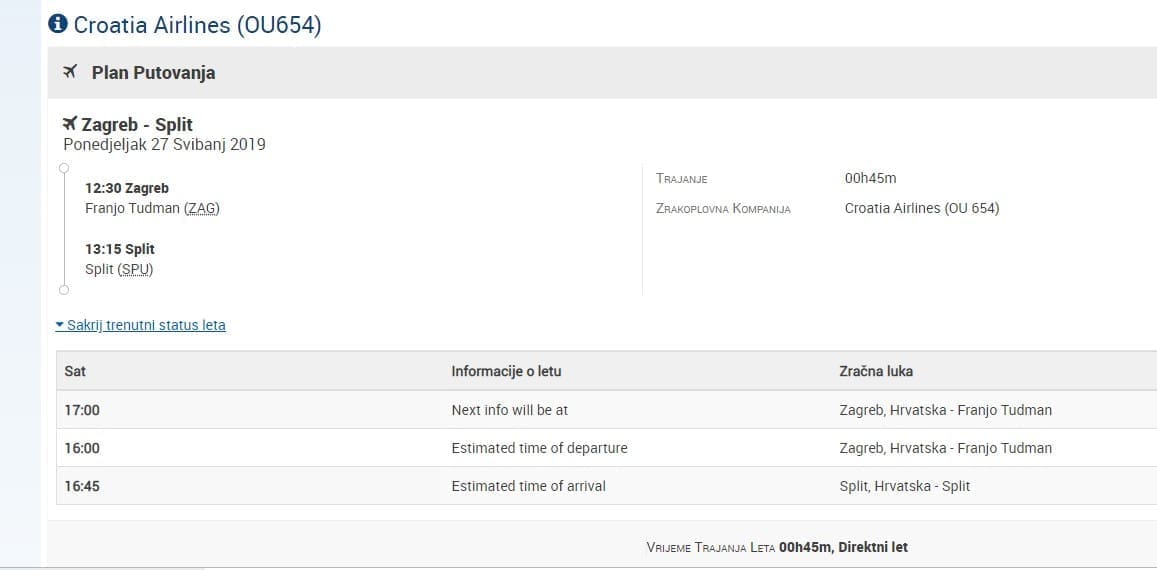The height and width of the screenshot is (570, 1157).
Task: Click the Informacije o letu column header
Action: coord(506,371)
